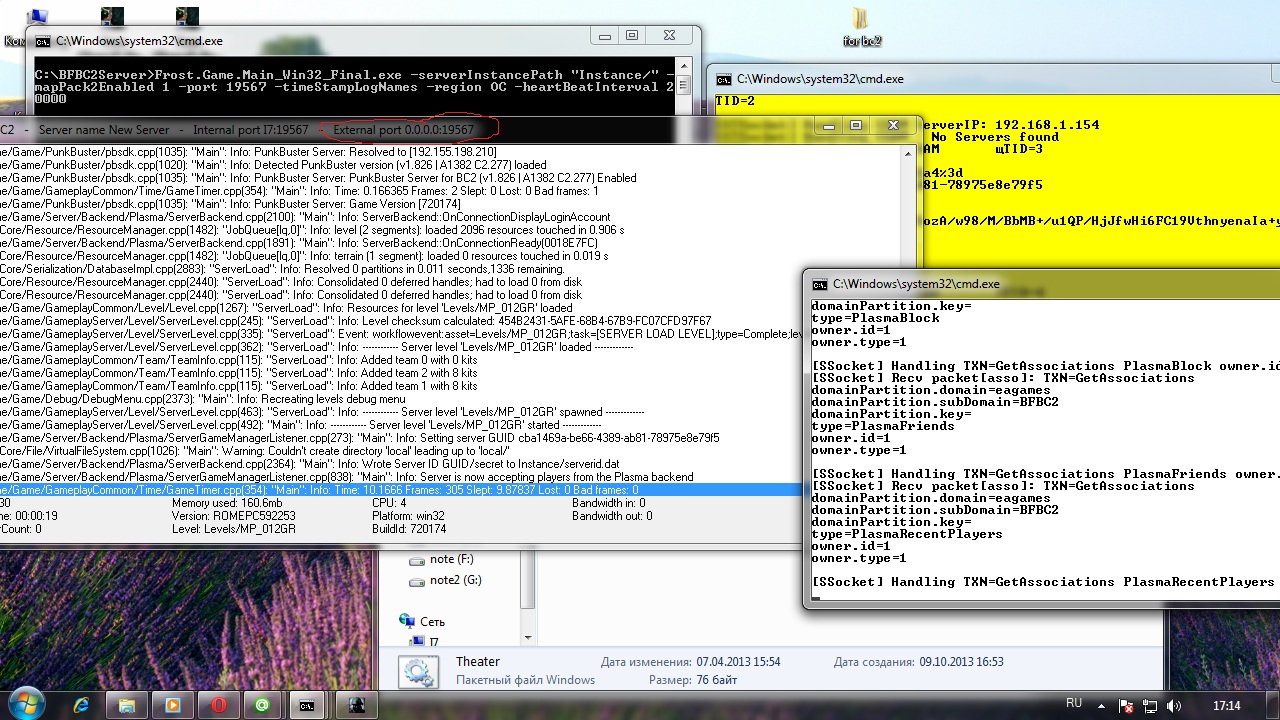1280x720 pixels.
Task: Select the 'for bc2' desktop folder
Action: 861,28
